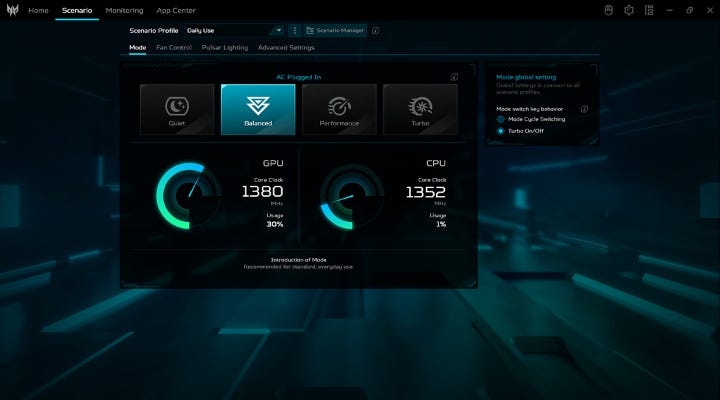720x400 pixels.
Task: Click the GPU usage 30% value
Action: [x=275, y=224]
